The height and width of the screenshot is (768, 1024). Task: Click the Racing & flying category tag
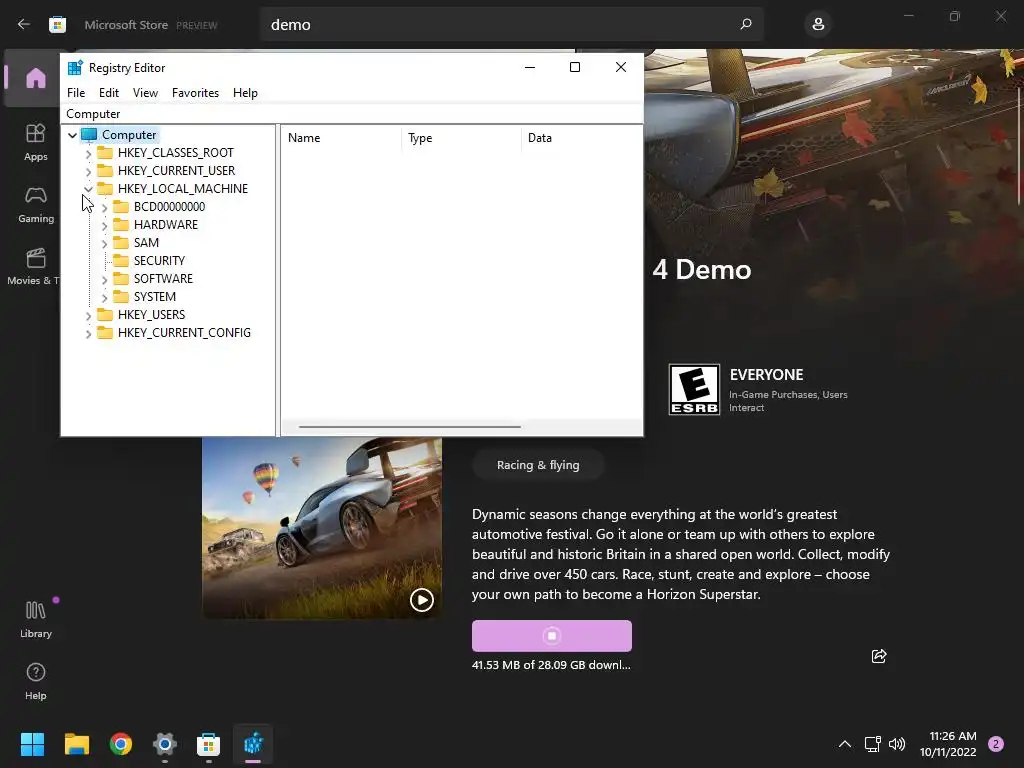(x=538, y=465)
